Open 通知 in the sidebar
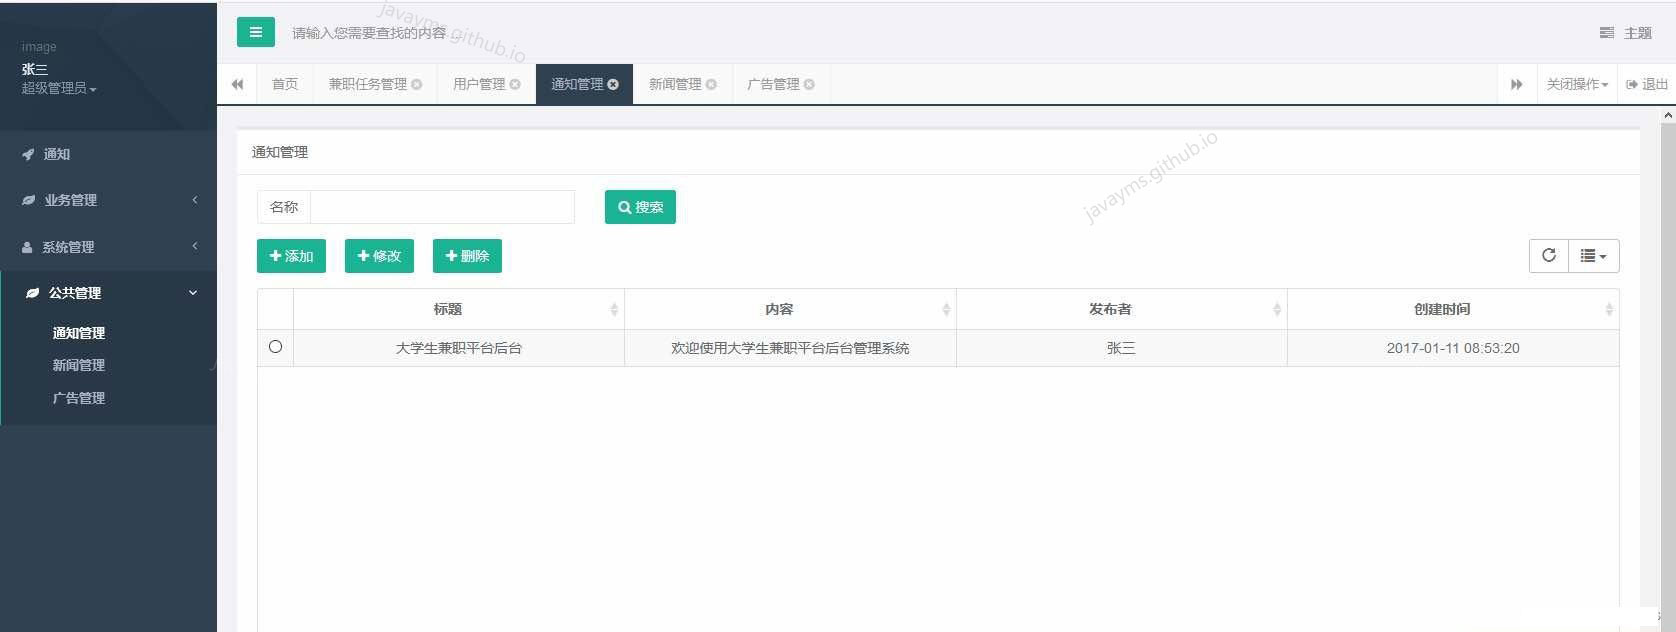This screenshot has width=1676, height=632. tap(108, 154)
